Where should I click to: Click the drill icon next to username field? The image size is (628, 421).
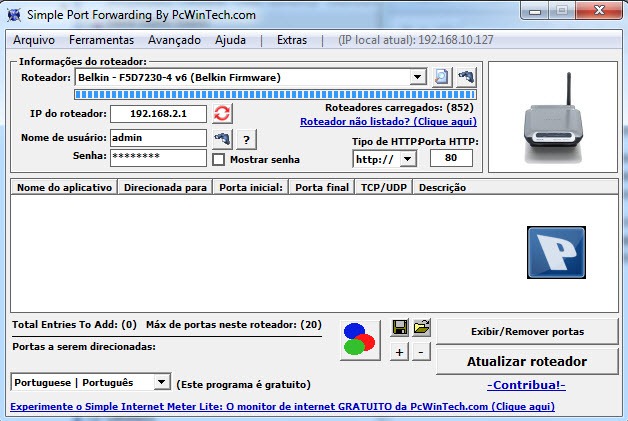click(x=222, y=139)
